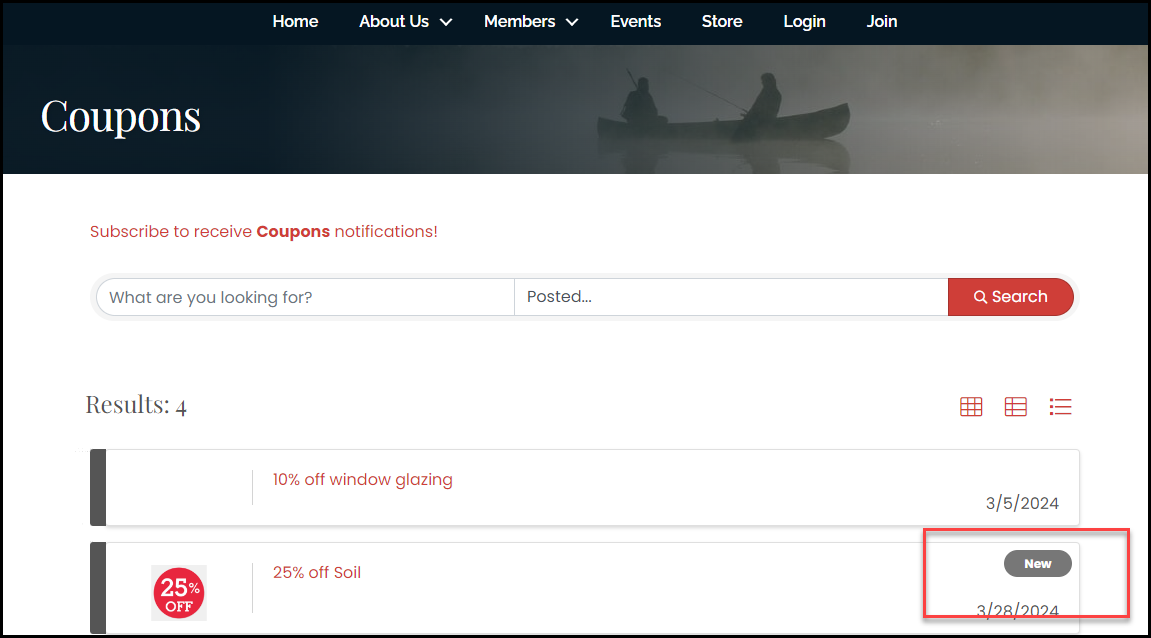Open the 10% off window glazing coupon

[362, 480]
